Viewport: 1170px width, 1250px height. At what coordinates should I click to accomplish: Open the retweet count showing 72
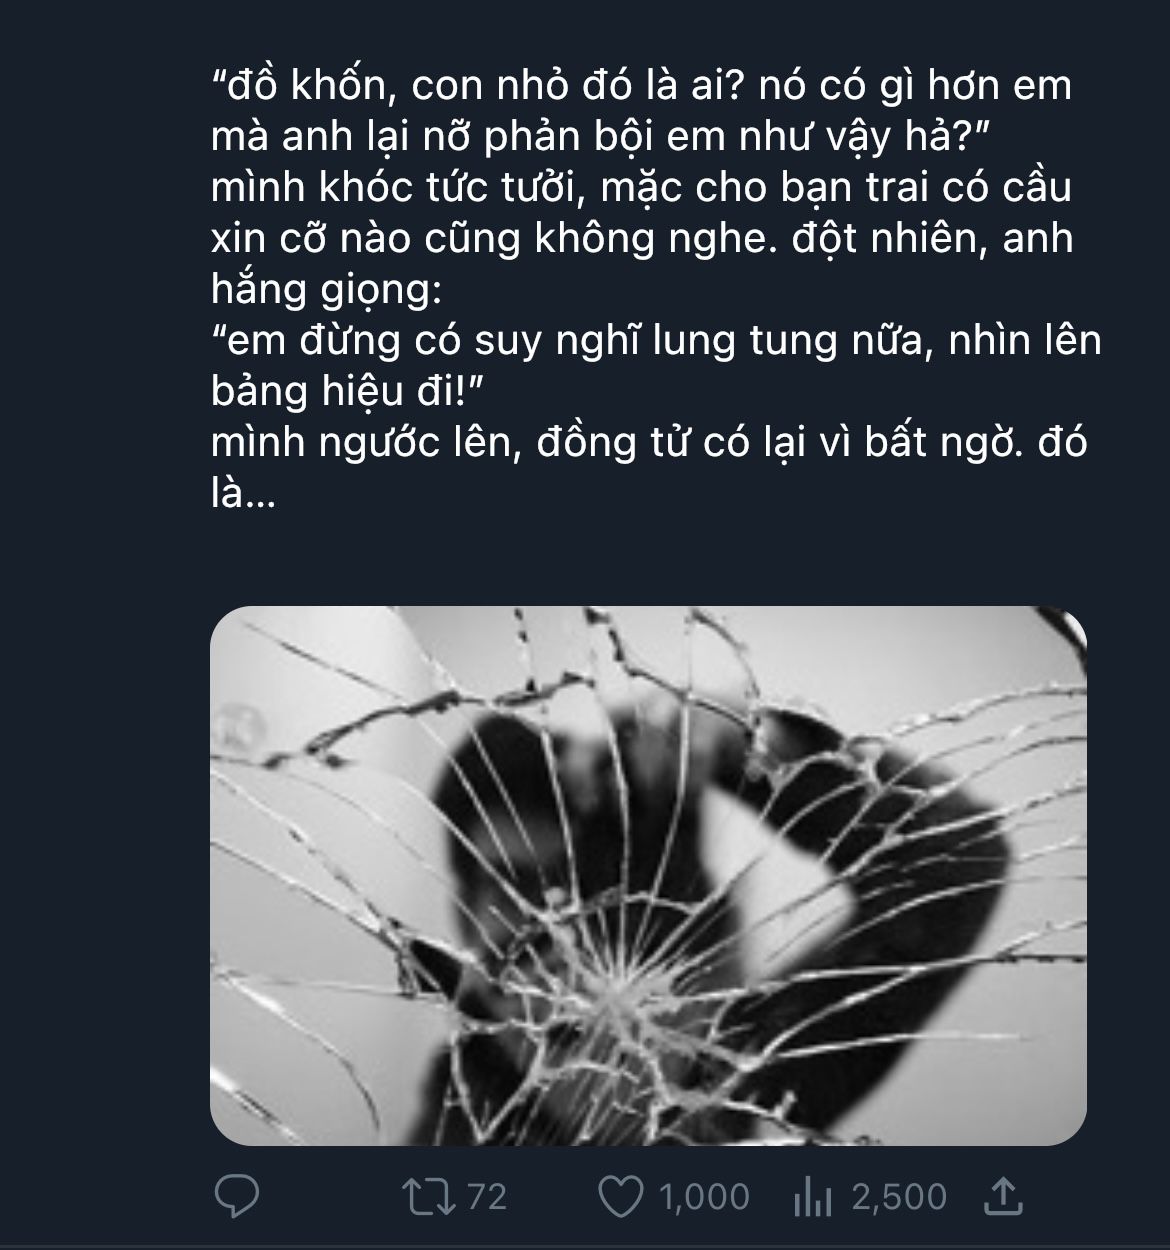pyautogui.click(x=487, y=1196)
